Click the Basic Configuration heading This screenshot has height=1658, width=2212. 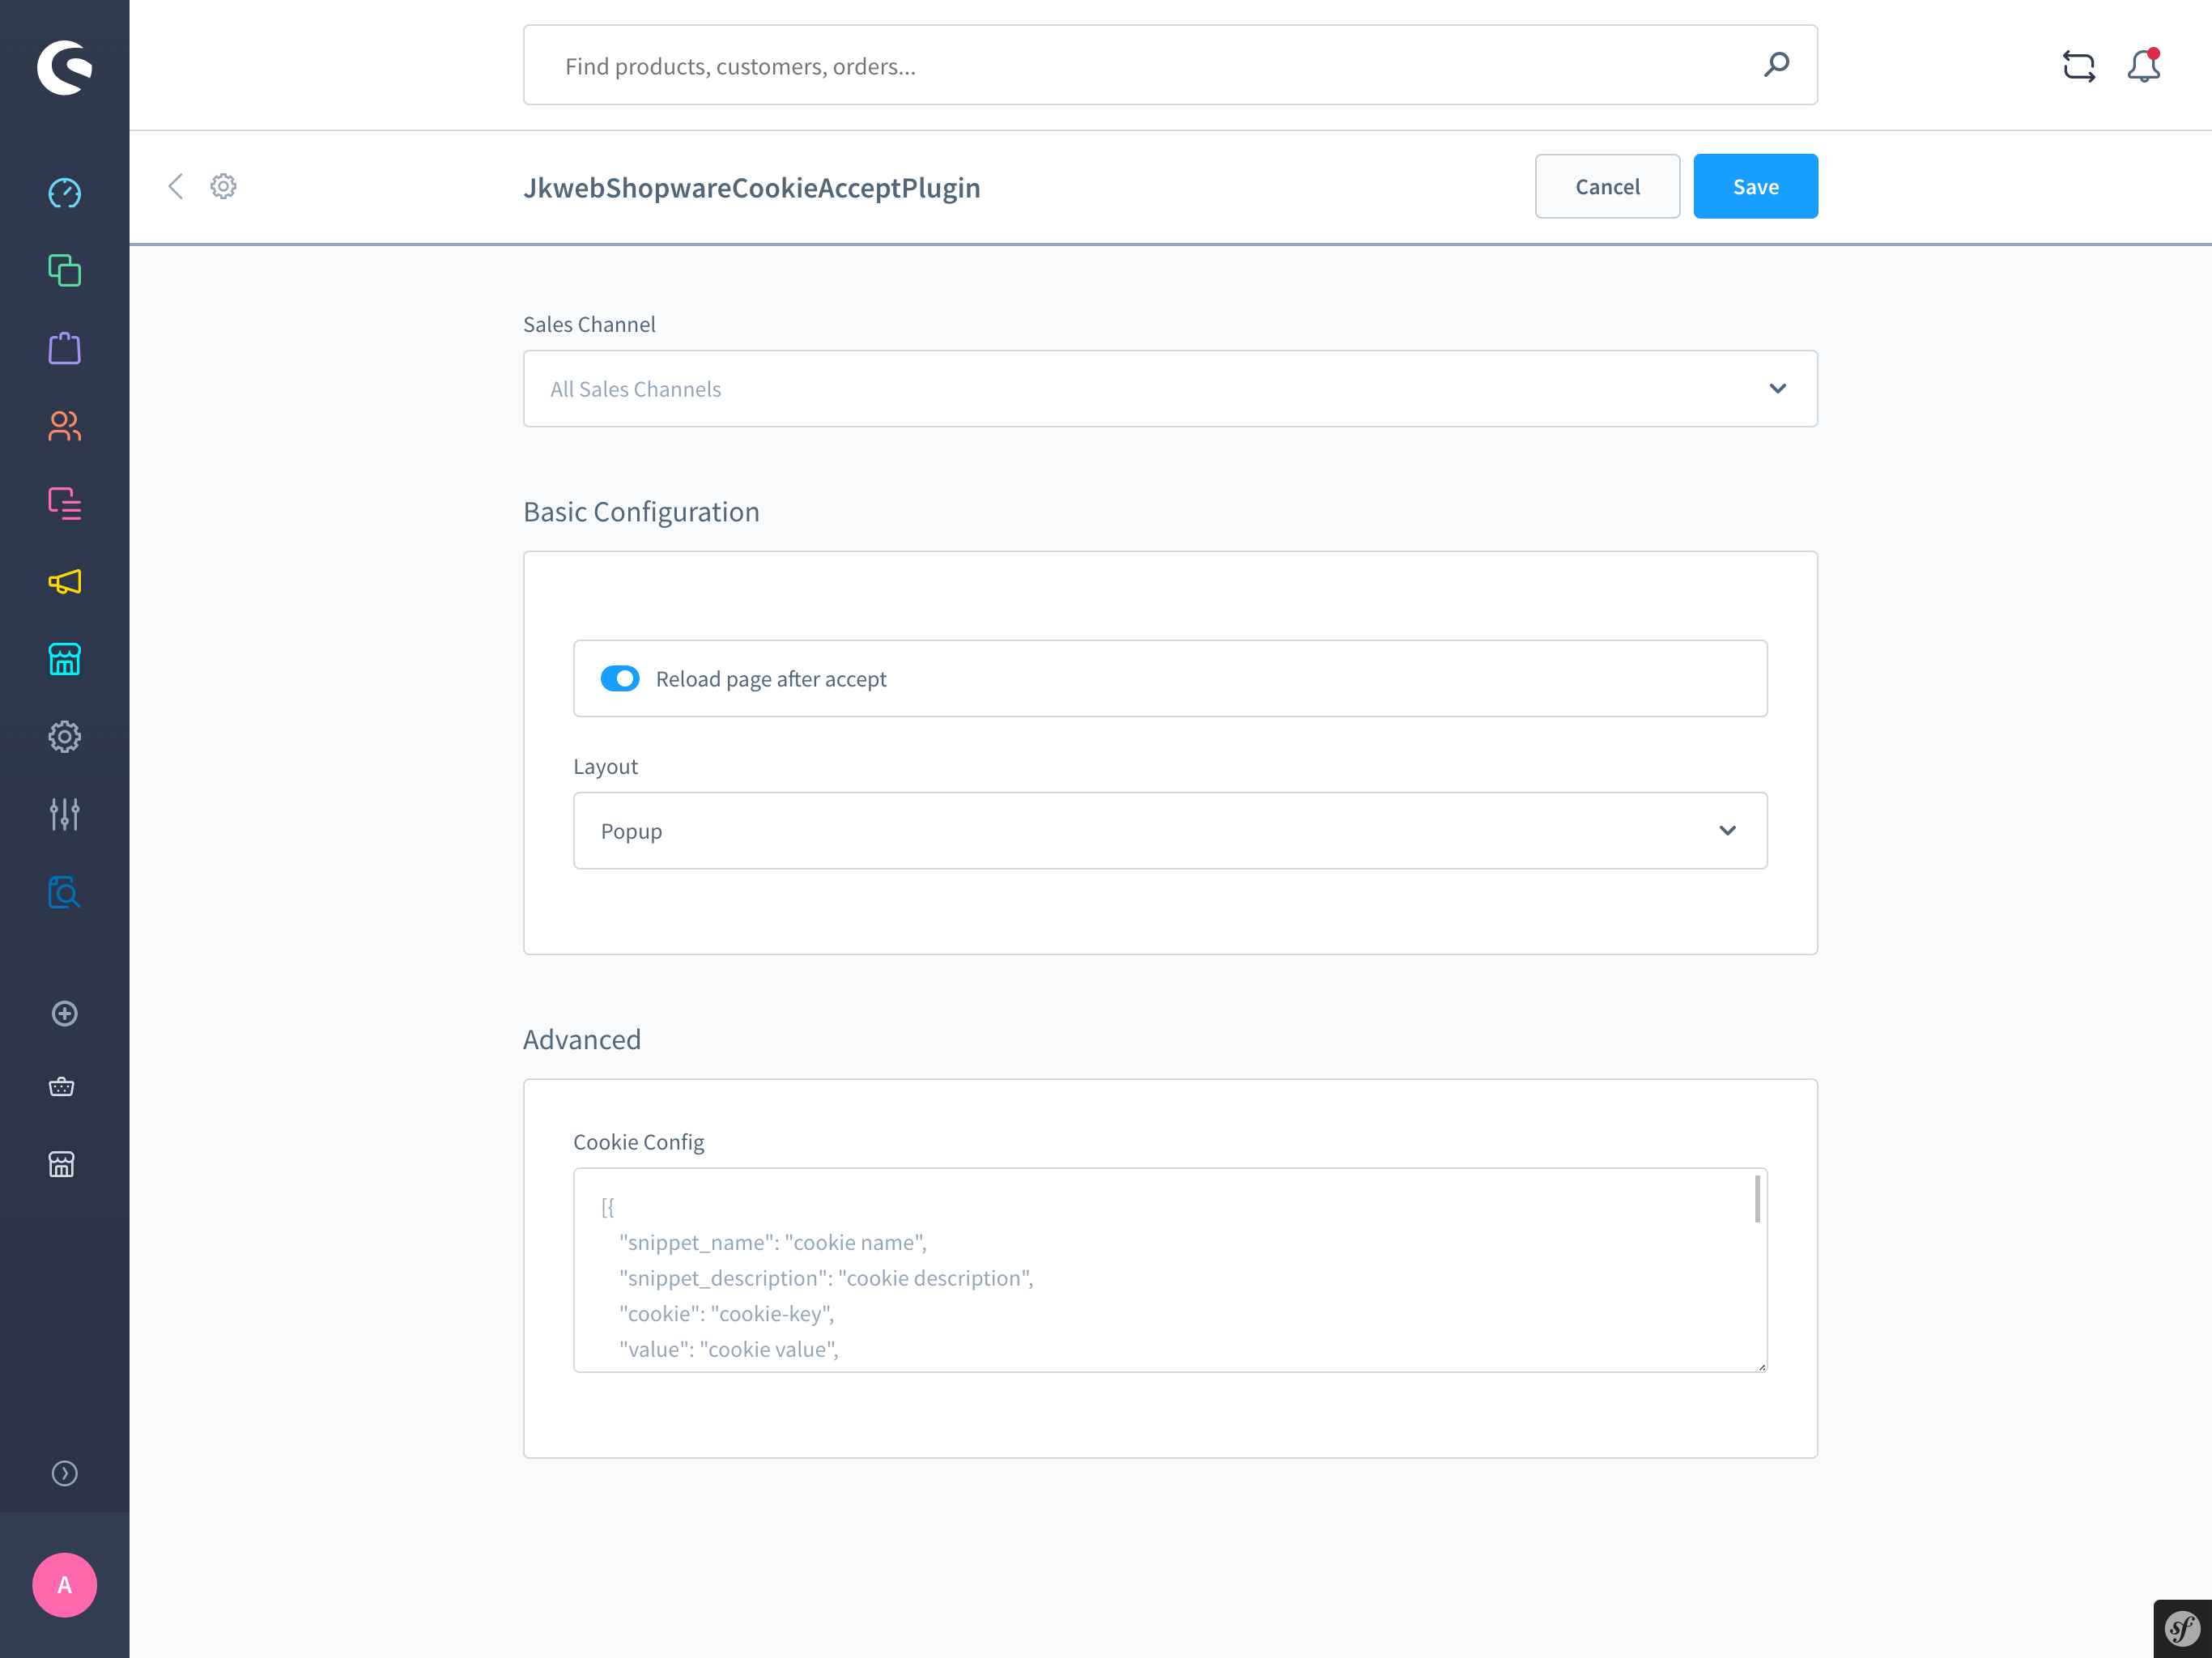pos(641,511)
